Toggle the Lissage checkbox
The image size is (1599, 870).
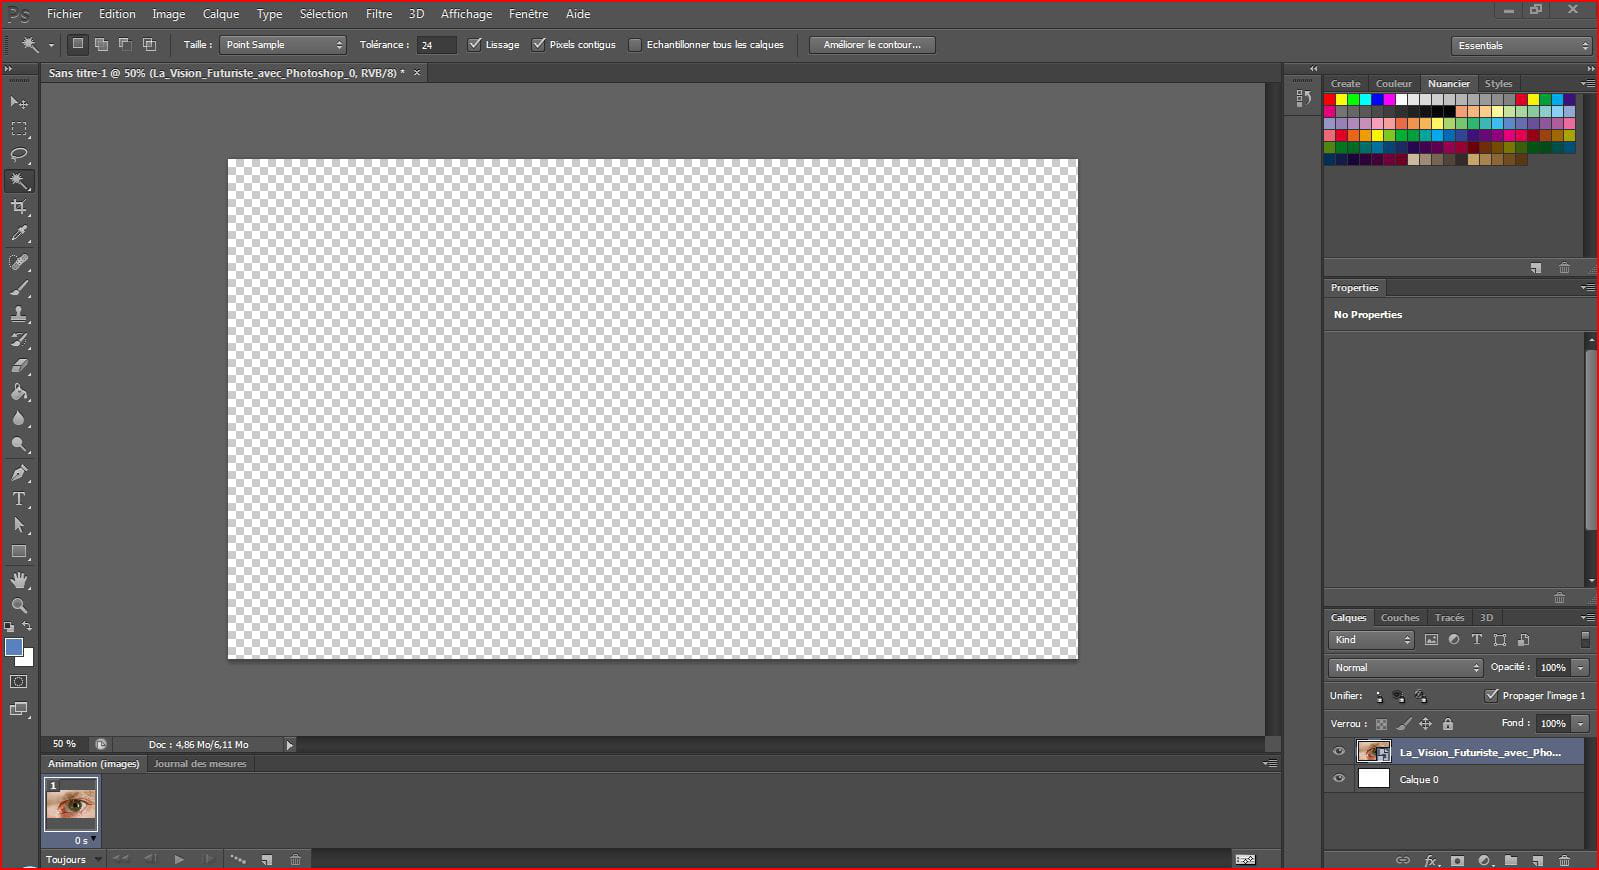[x=475, y=44]
